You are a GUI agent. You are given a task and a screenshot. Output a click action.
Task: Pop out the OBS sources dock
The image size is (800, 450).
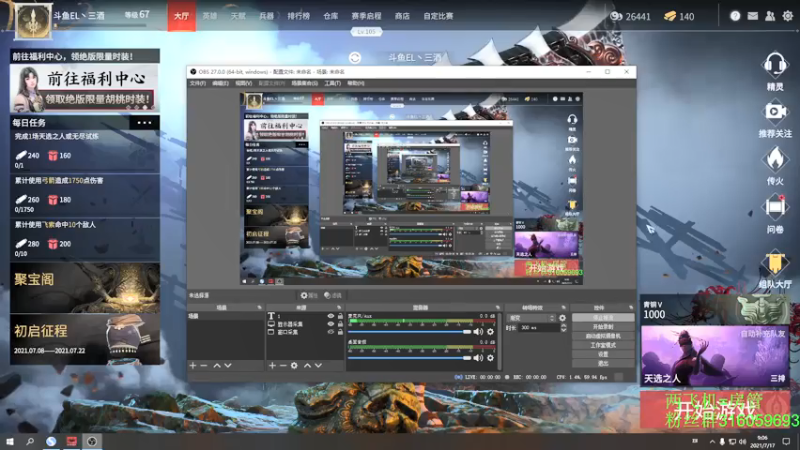339,308
